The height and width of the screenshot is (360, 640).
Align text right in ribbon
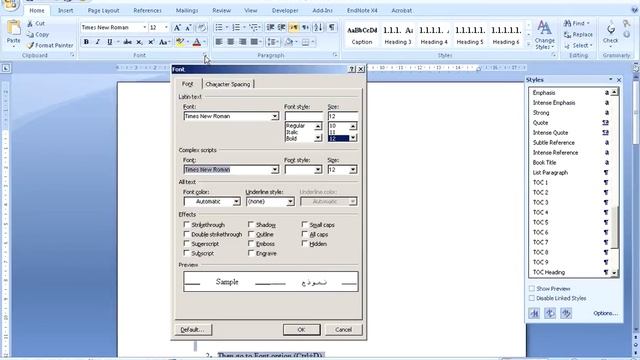coord(242,42)
